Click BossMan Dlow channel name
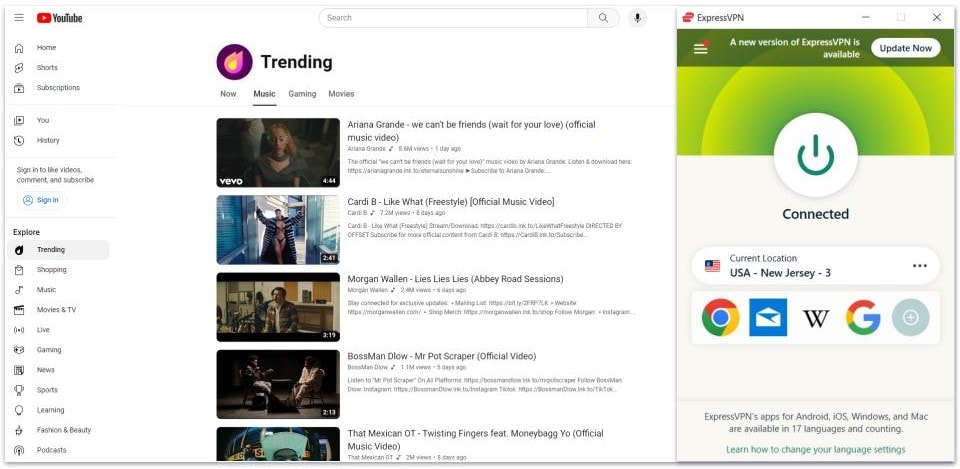960x469 pixels. pos(368,367)
